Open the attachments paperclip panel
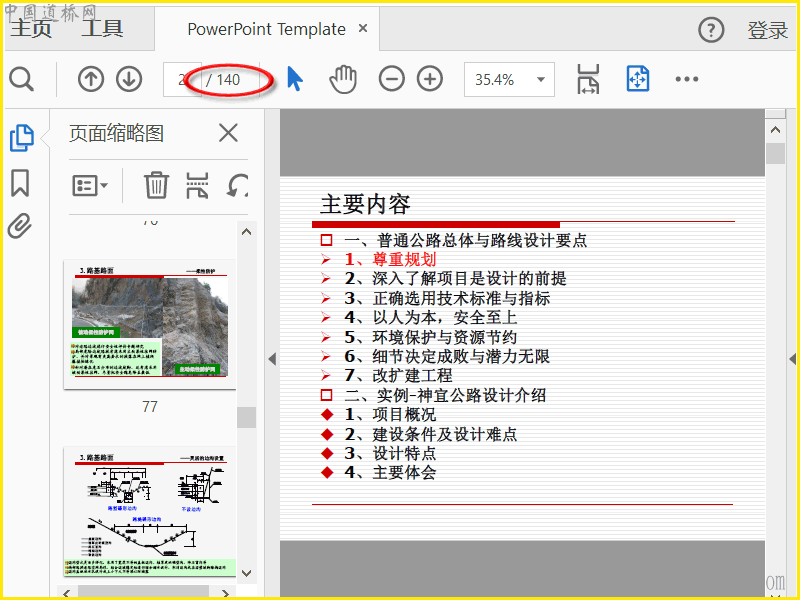Image resolution: width=800 pixels, height=600 pixels. click(20, 226)
